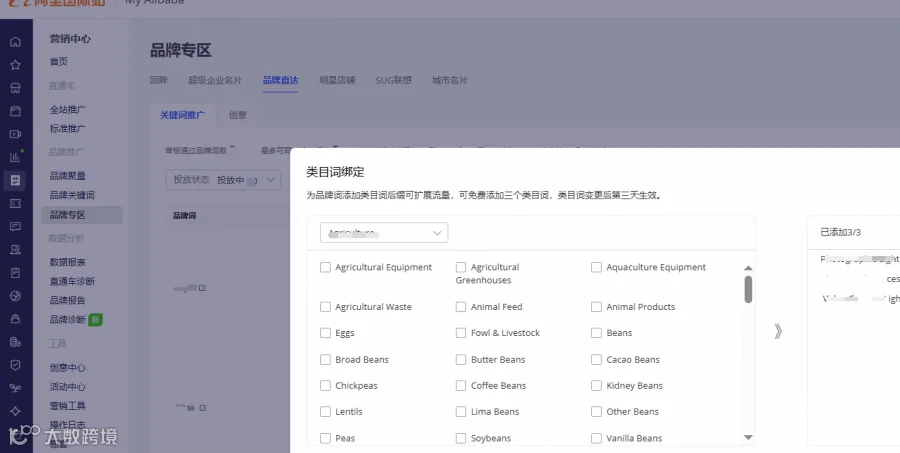The width and height of the screenshot is (900, 453).
Task: Open the bar chart analytics icon
Action: point(15,157)
